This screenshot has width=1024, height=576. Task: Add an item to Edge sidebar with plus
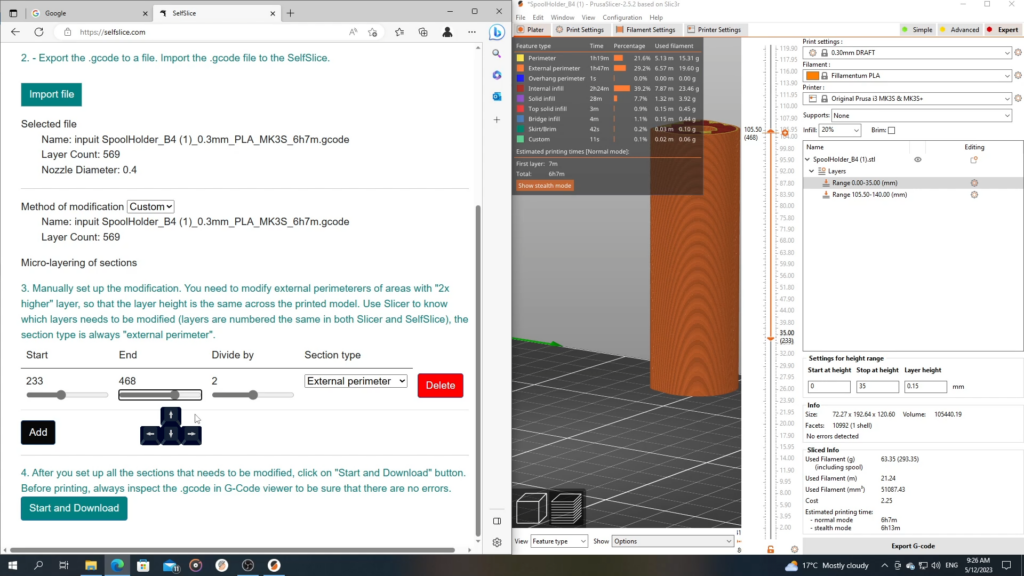(x=497, y=120)
